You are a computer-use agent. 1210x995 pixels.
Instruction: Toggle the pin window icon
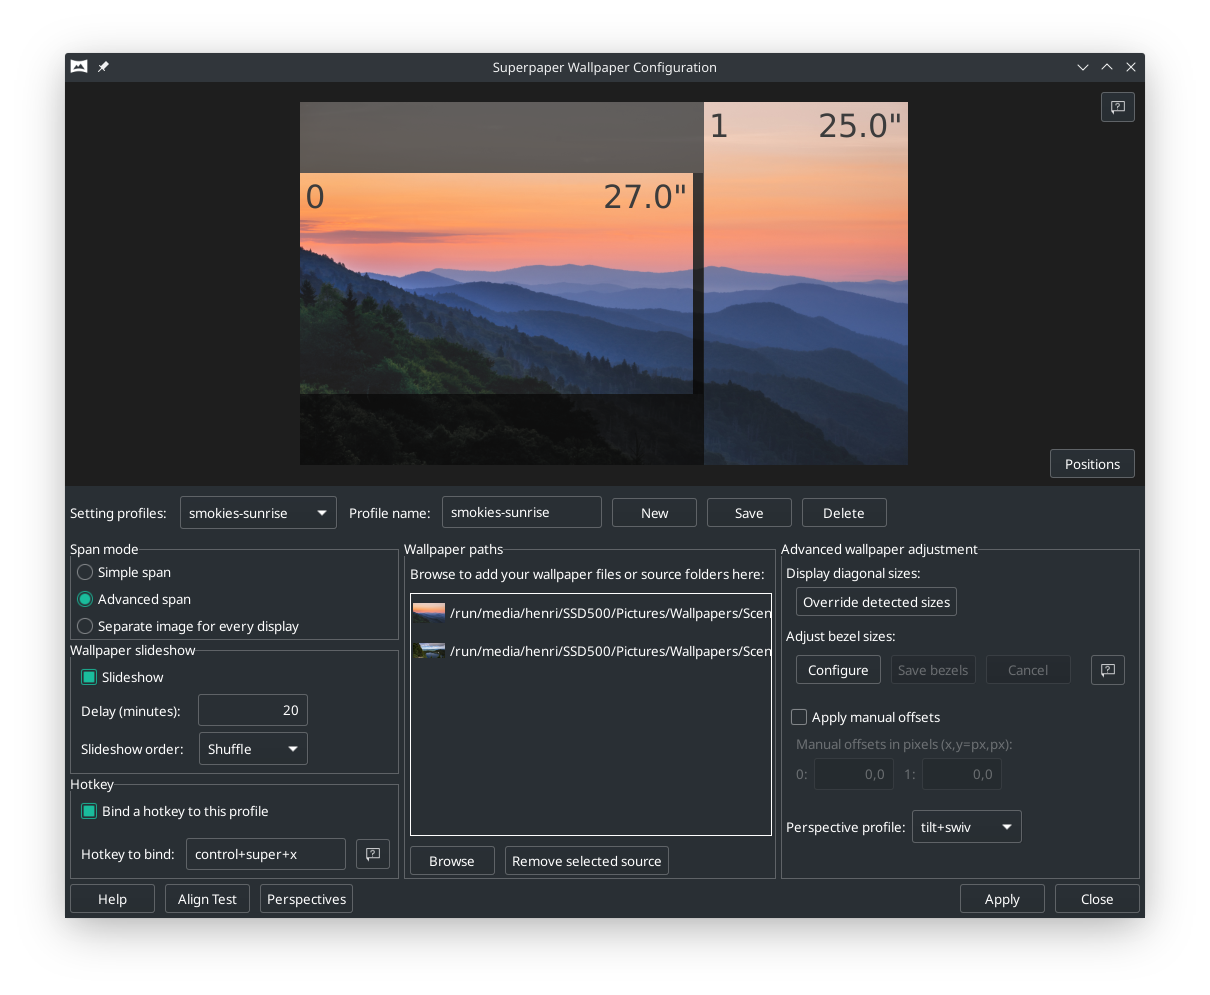(103, 67)
